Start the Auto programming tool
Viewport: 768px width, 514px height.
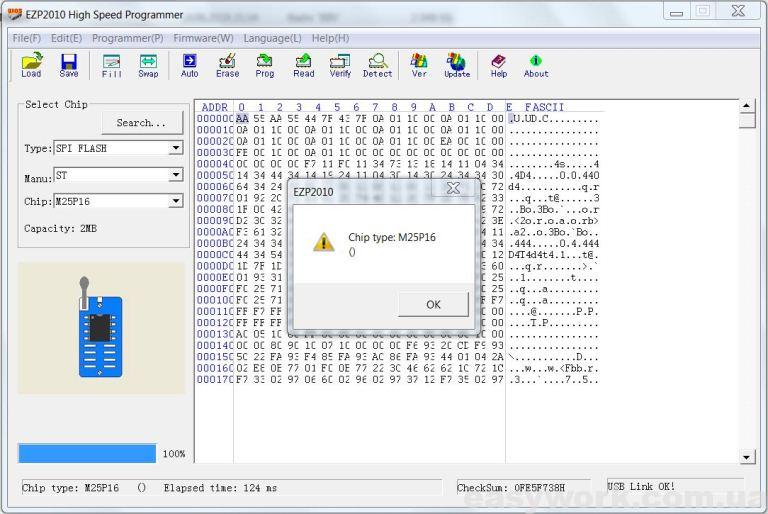coord(190,65)
